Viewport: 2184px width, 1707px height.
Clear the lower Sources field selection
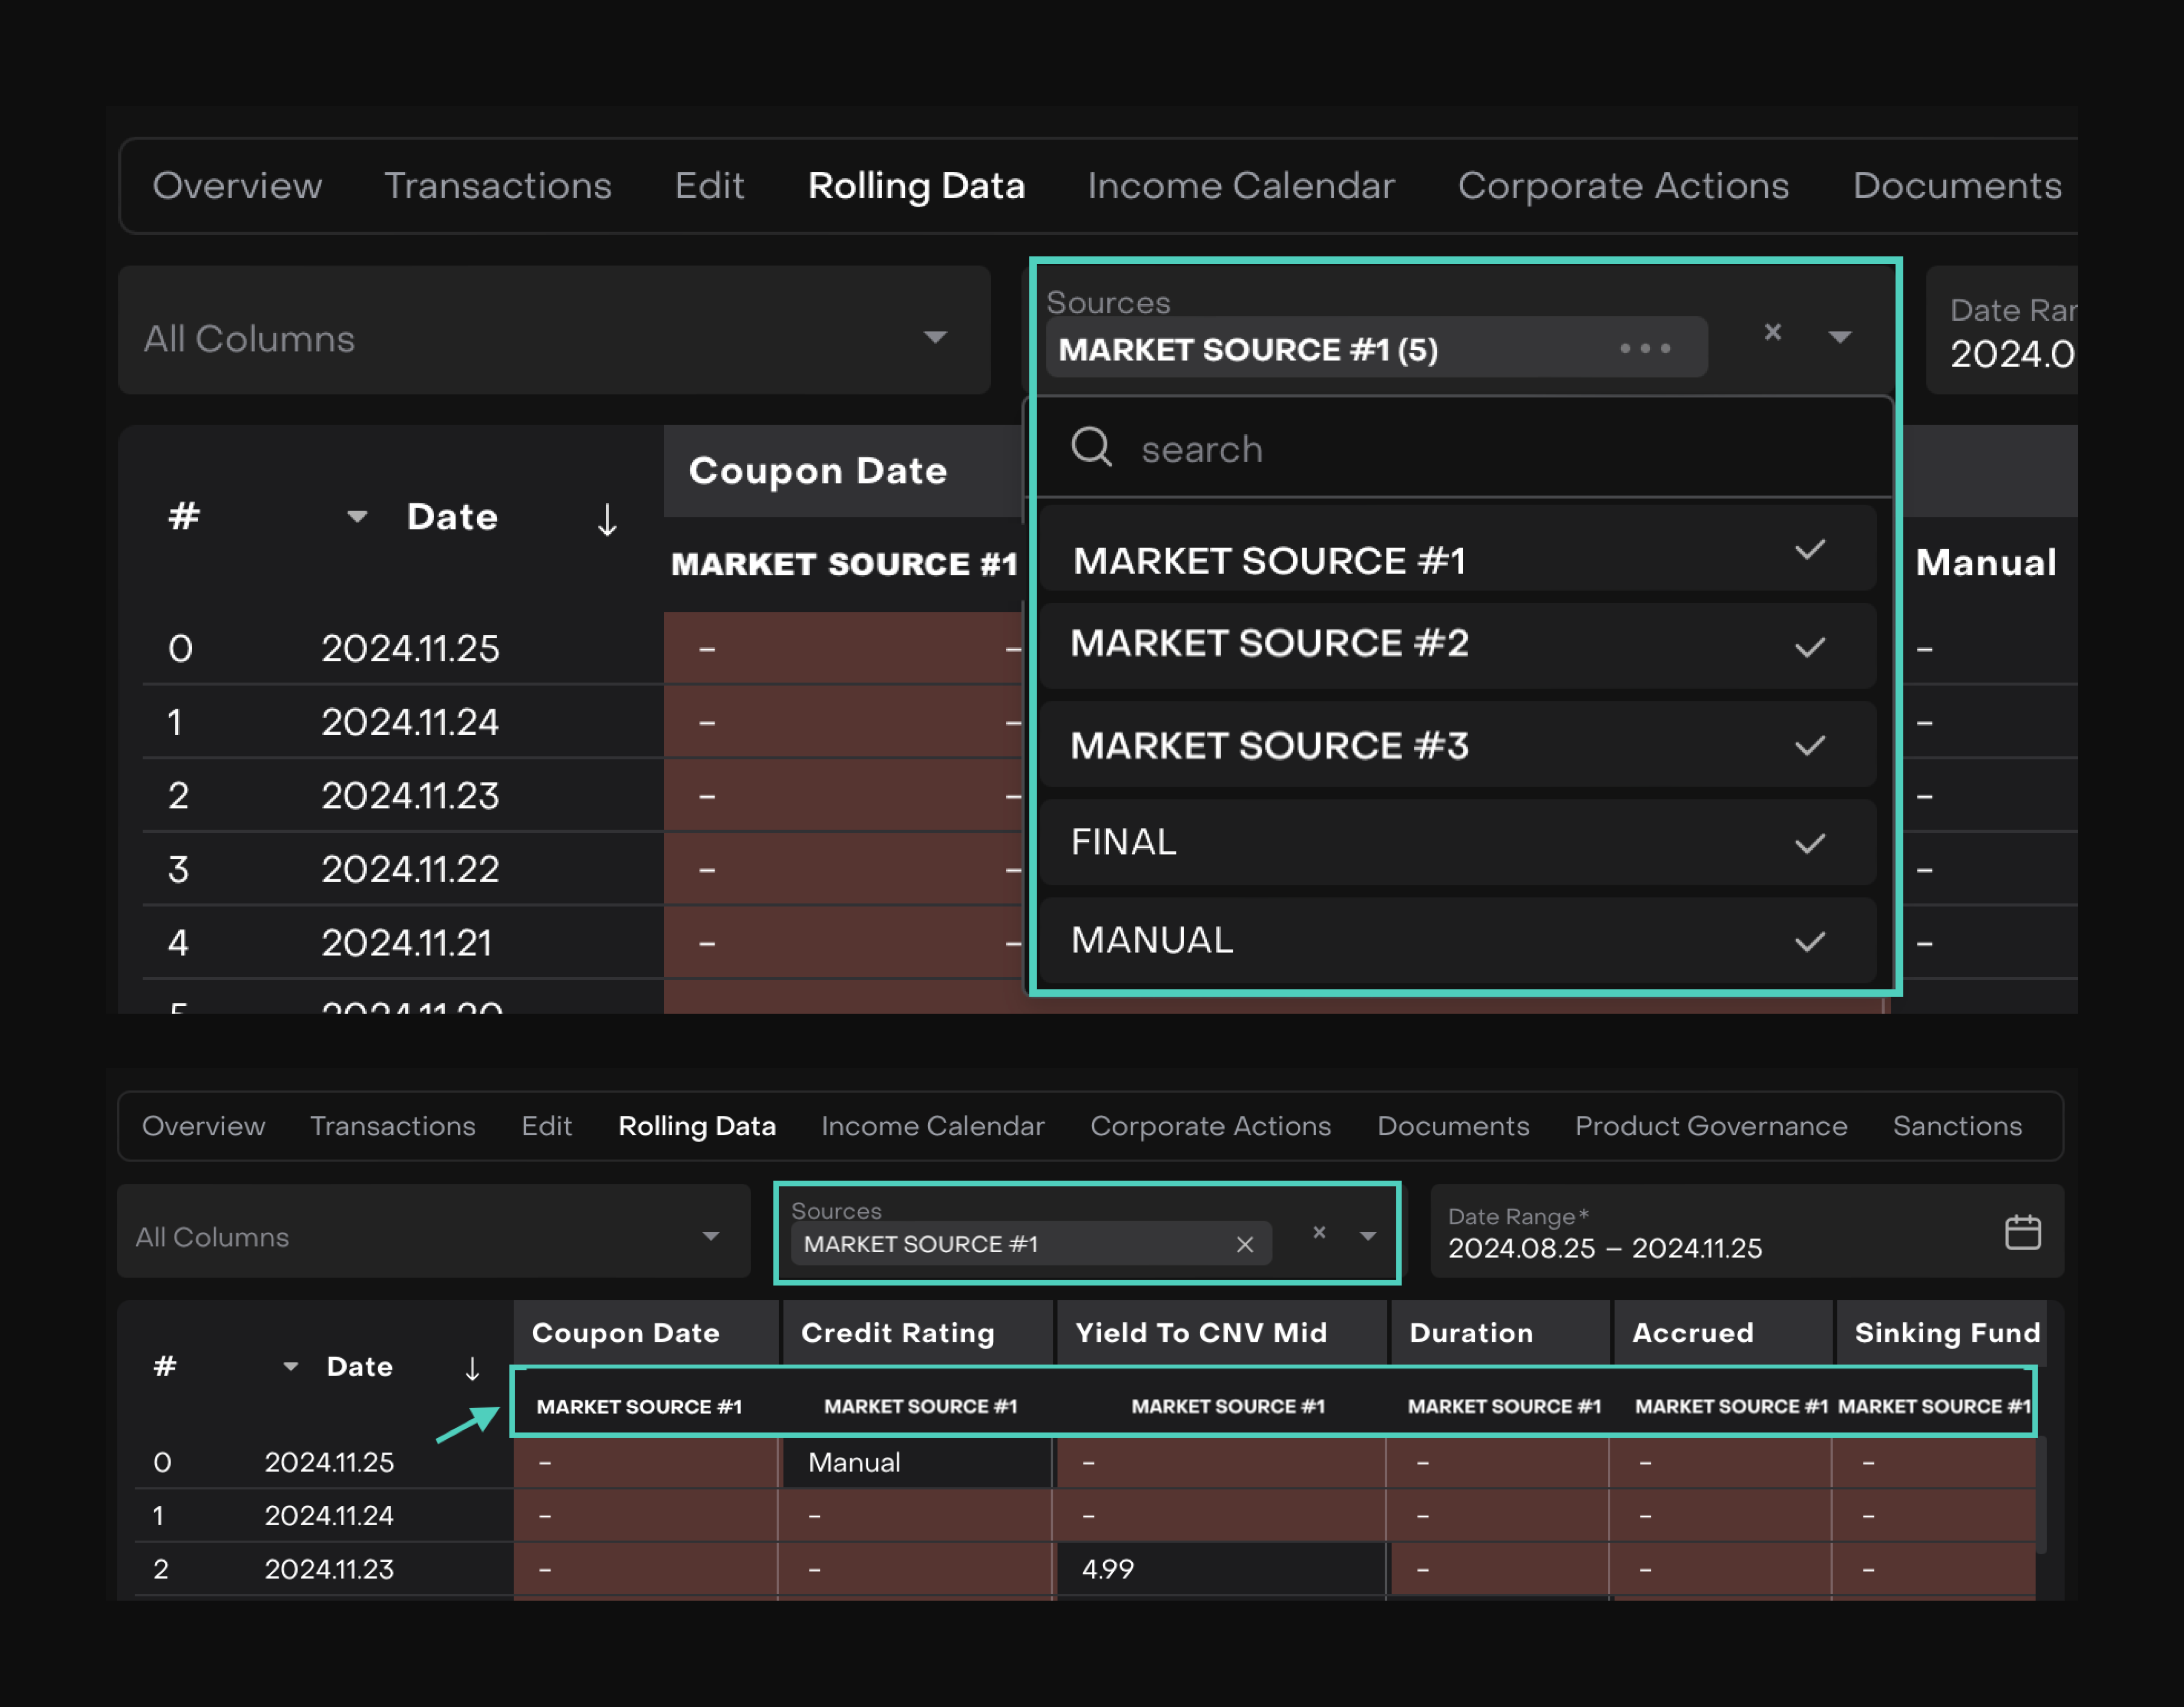coord(1319,1232)
